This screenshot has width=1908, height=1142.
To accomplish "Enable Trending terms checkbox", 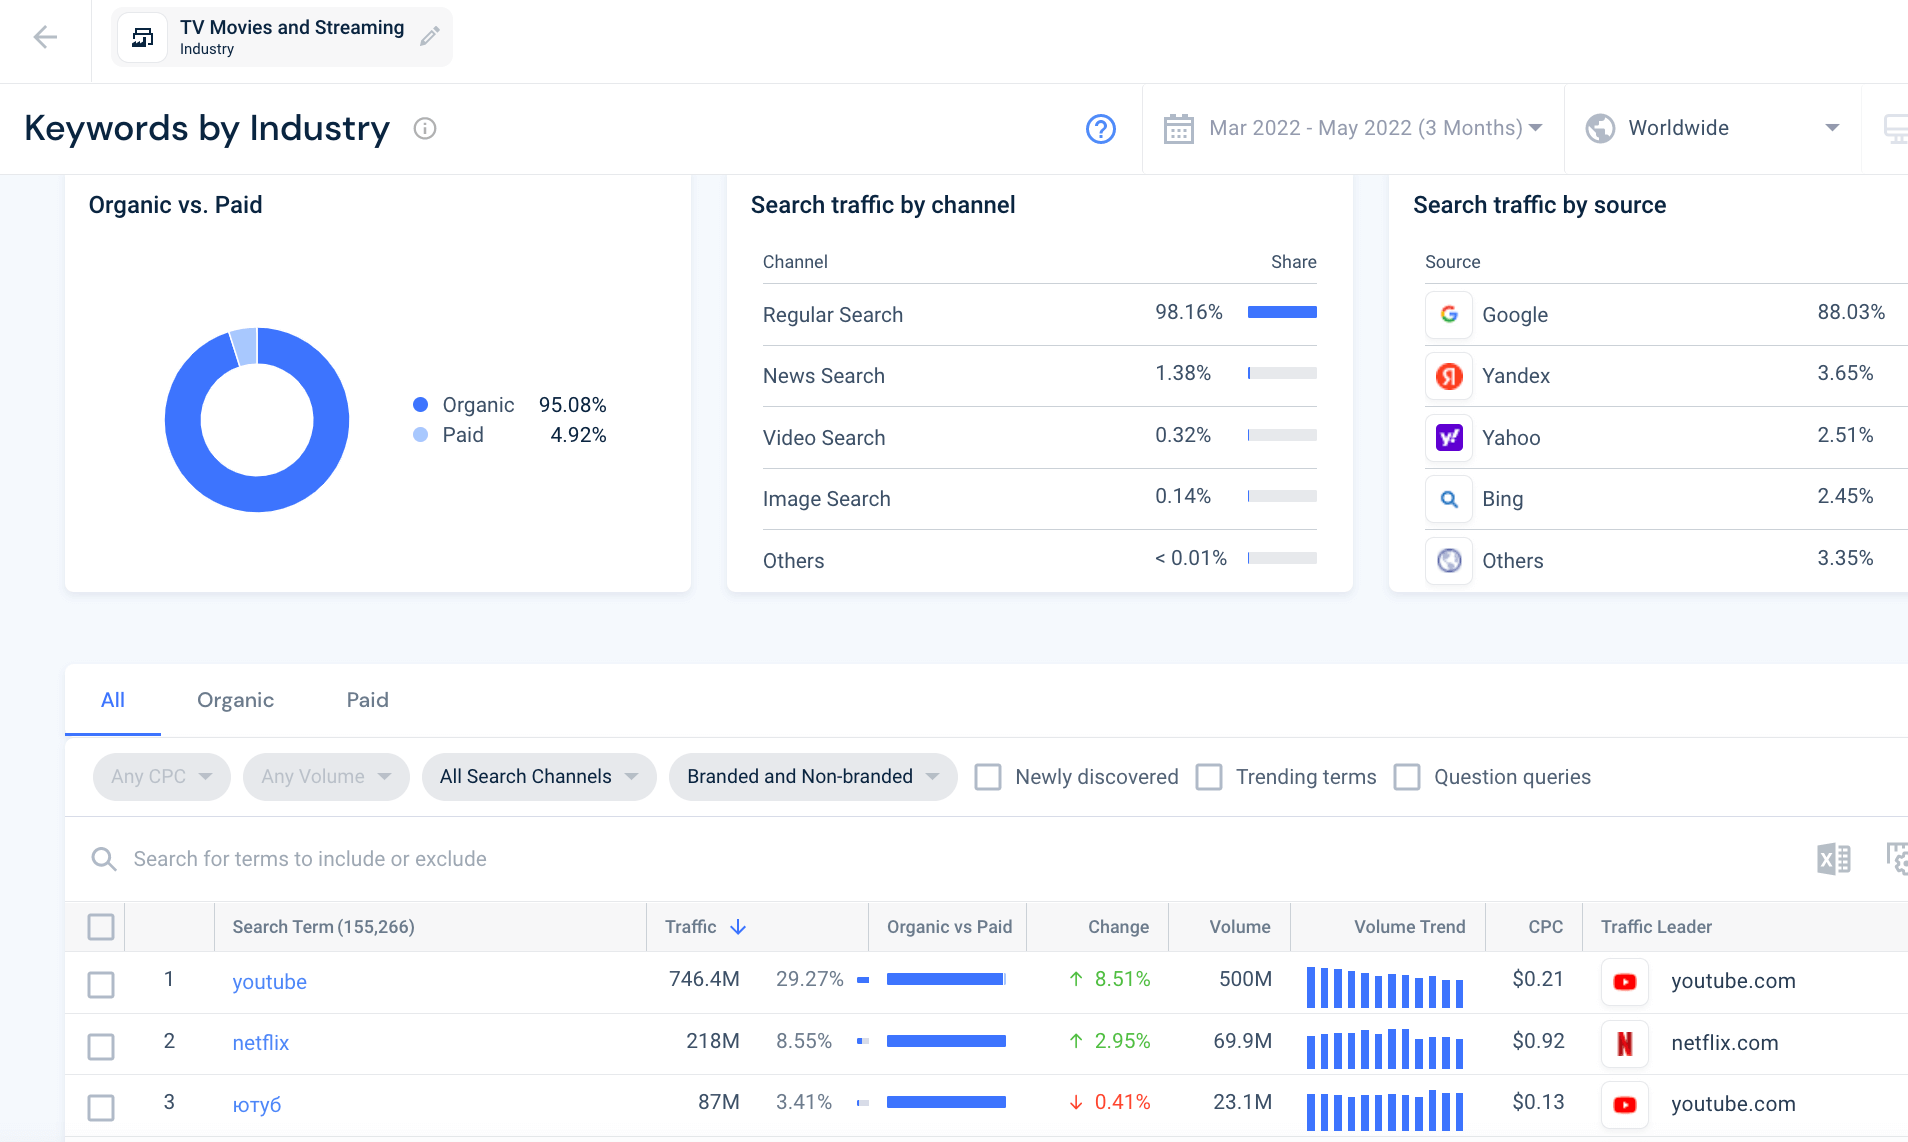I will (1209, 777).
